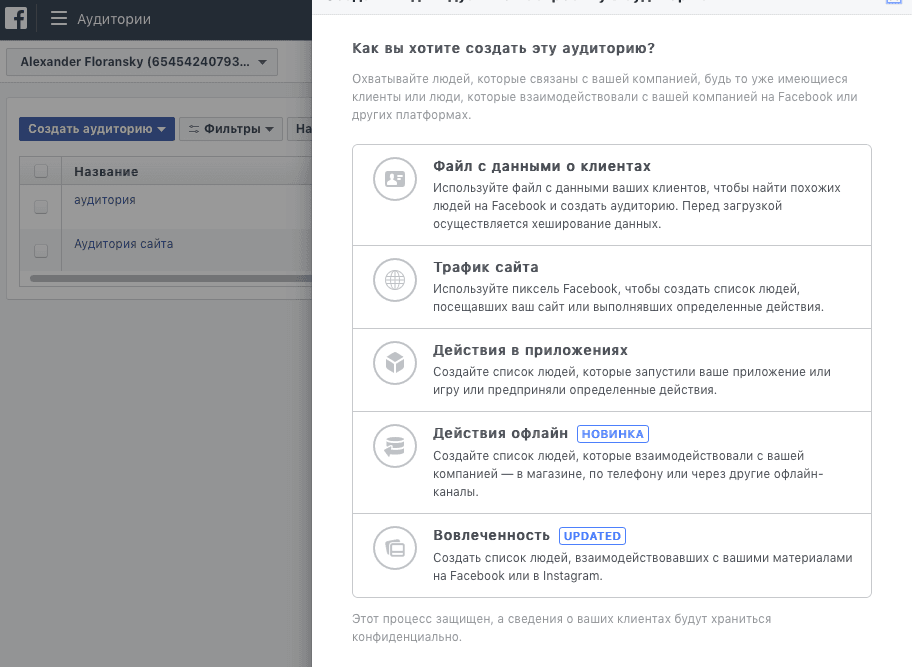Select Файл с данными о клиентах option
The height and width of the screenshot is (667, 912).
(x=612, y=195)
